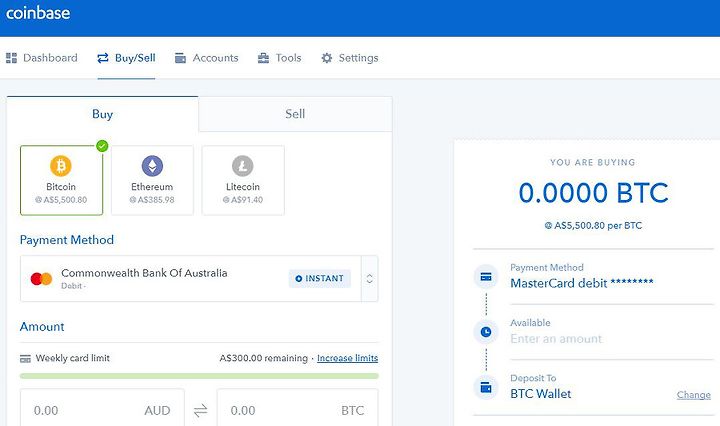This screenshot has width=720, height=426.
Task: Click the Payment Method heading
Action: pos(67,240)
